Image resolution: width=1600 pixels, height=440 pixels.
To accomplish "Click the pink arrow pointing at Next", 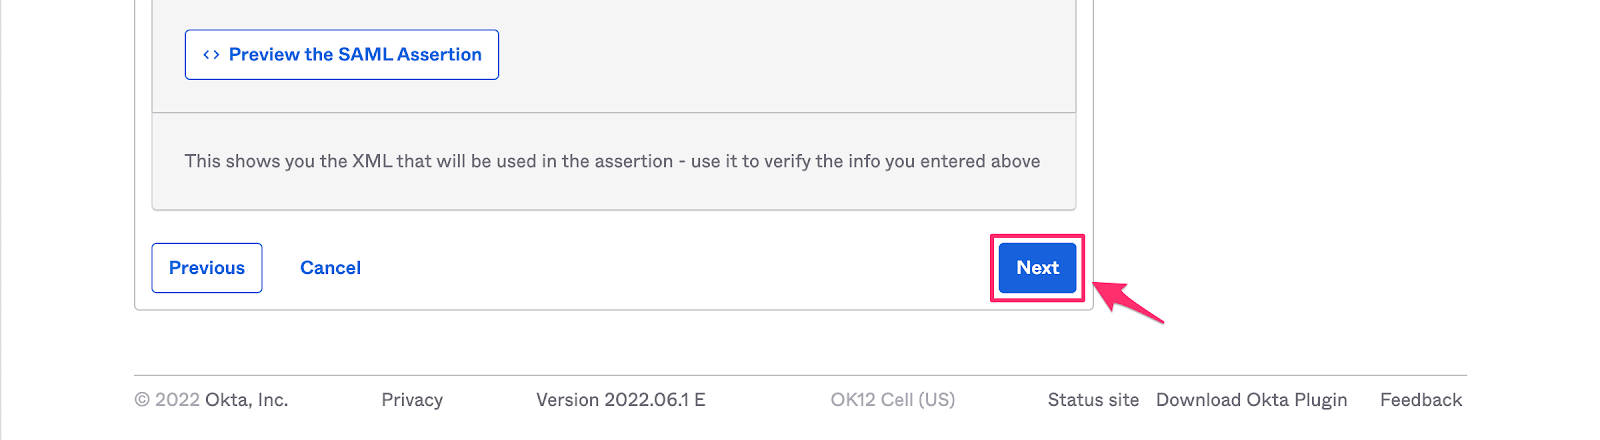I will pos(1128,301).
